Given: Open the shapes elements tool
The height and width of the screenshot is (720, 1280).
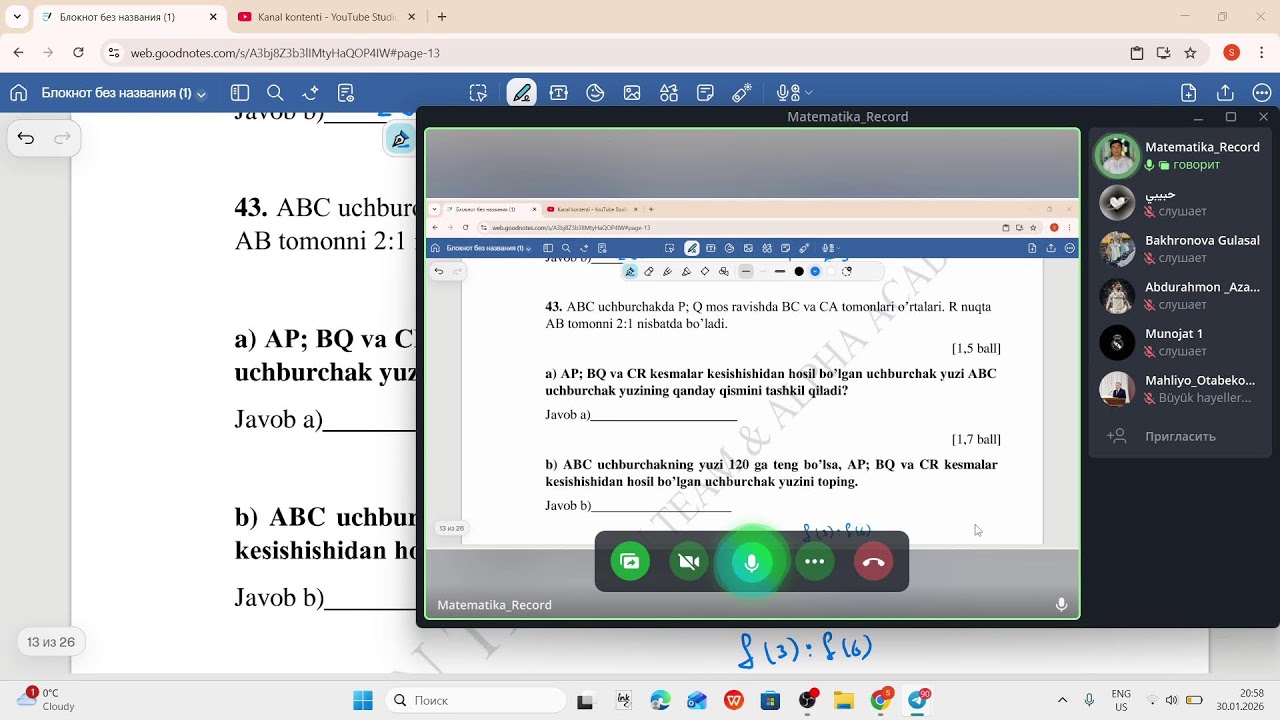Looking at the screenshot, I should click(x=668, y=93).
